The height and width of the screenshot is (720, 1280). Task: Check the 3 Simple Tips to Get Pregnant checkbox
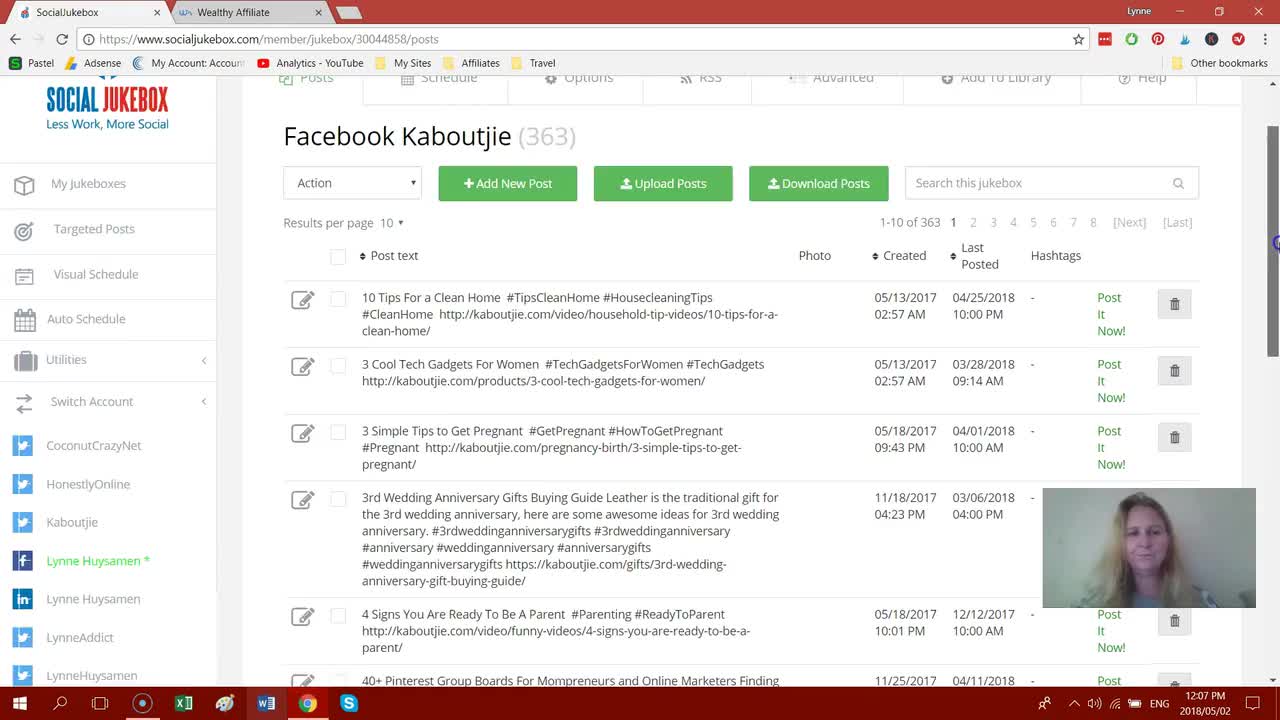coord(338,432)
